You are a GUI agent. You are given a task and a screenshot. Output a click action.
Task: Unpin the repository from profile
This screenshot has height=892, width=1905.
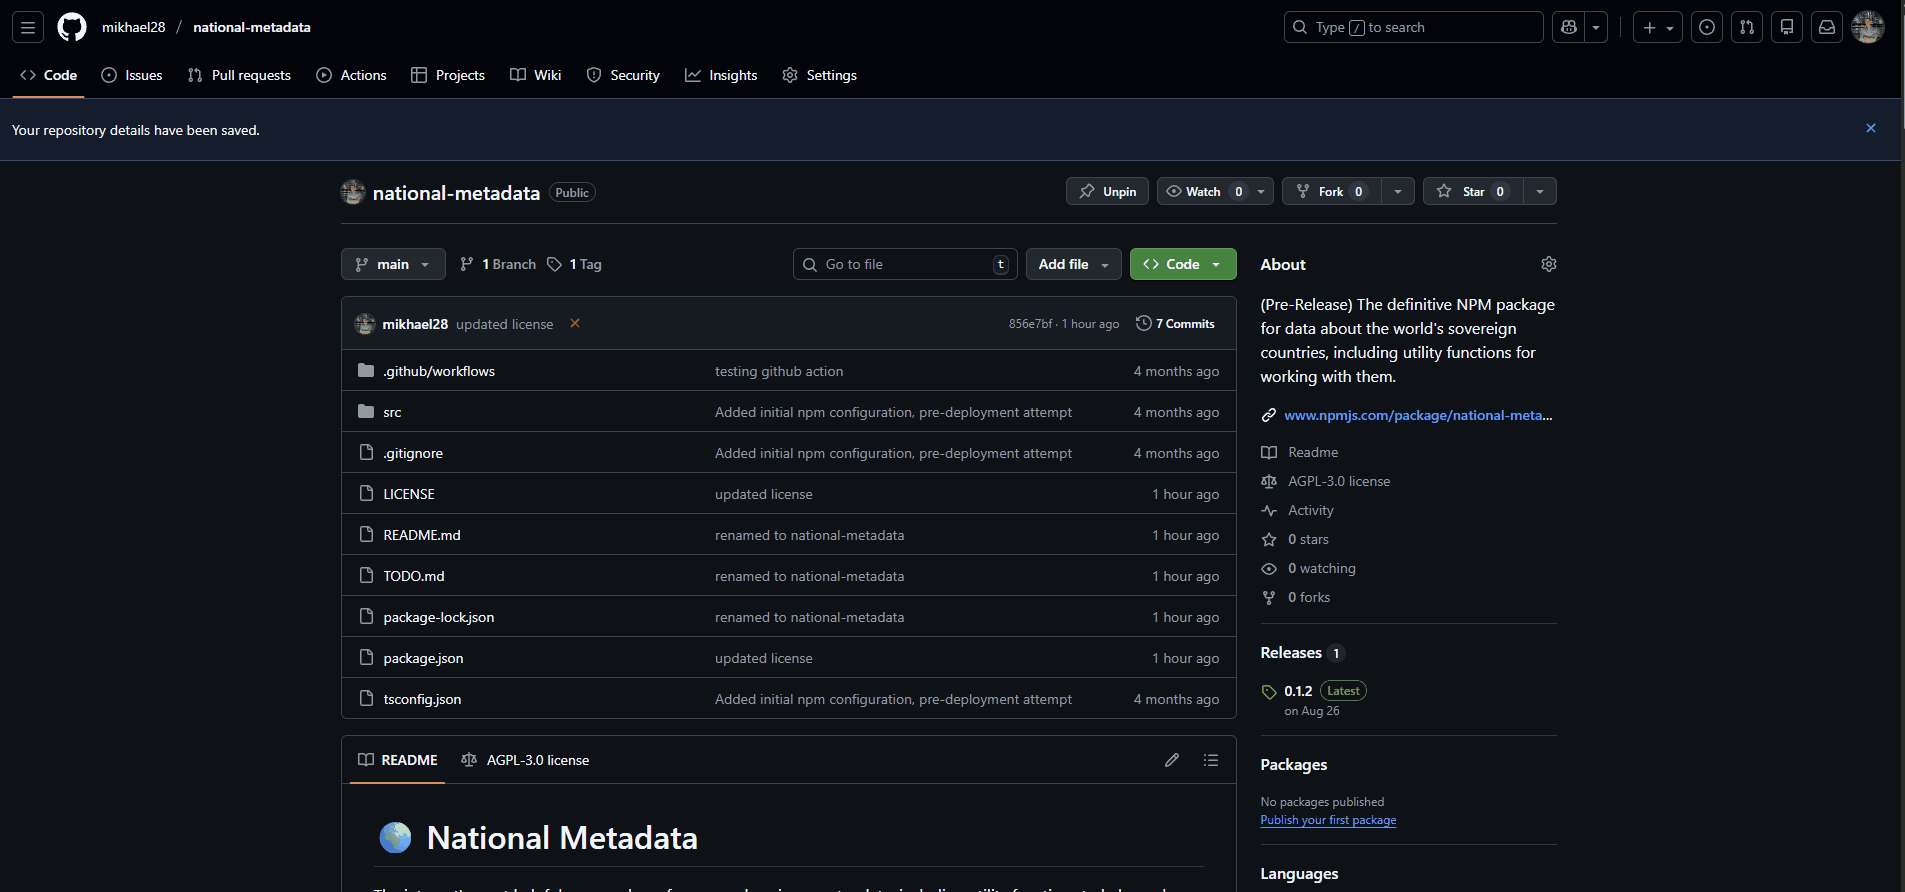(1107, 192)
